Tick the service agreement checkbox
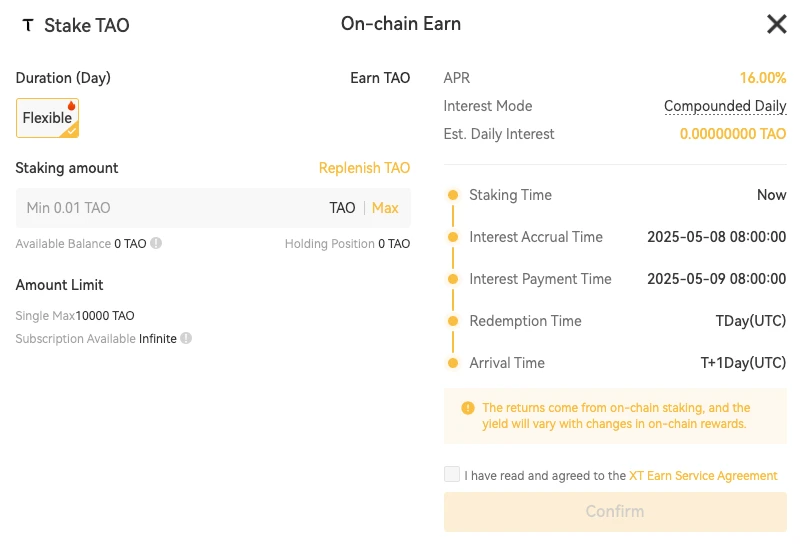This screenshot has height=546, width=805. click(452, 475)
